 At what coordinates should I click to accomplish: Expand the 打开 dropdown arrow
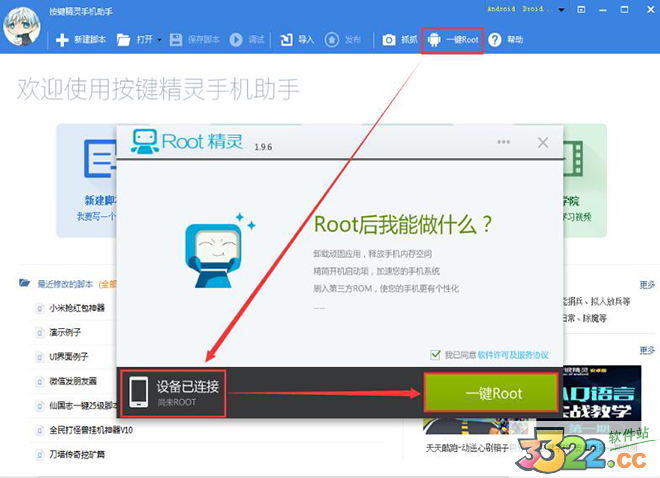pyautogui.click(x=160, y=40)
